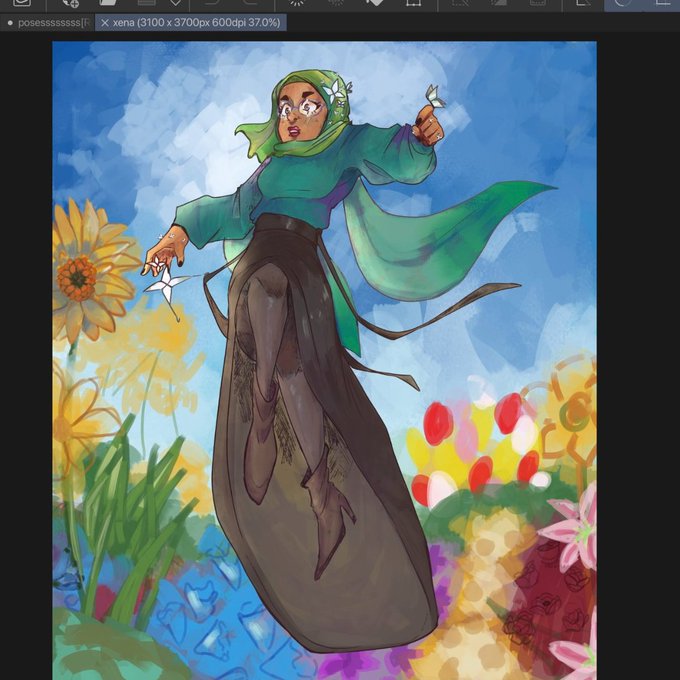Toggle Show Selection Border icon
The height and width of the screenshot is (680, 680).
click(538, 2)
